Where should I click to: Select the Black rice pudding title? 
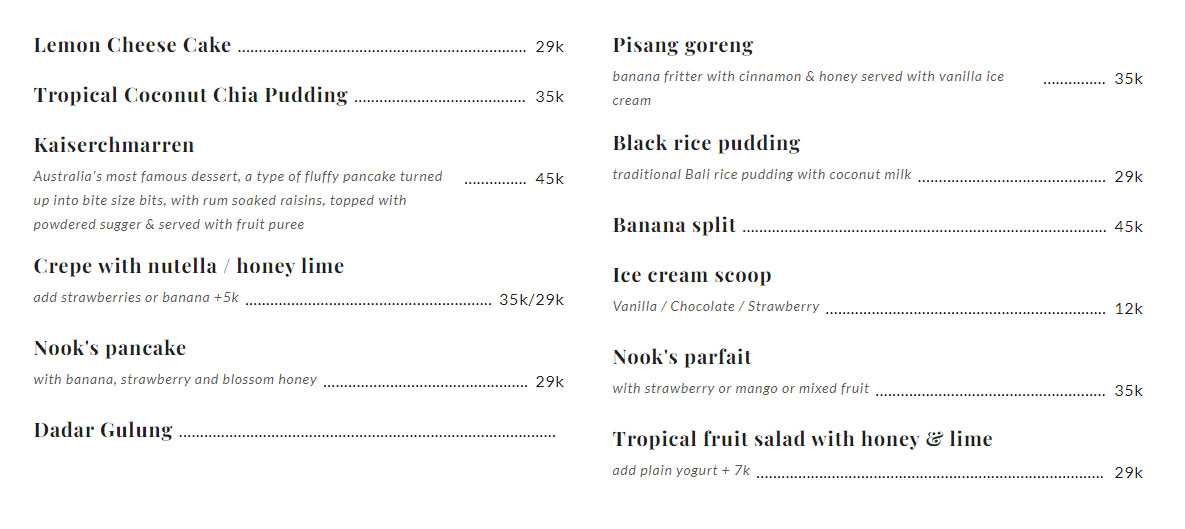pos(706,143)
